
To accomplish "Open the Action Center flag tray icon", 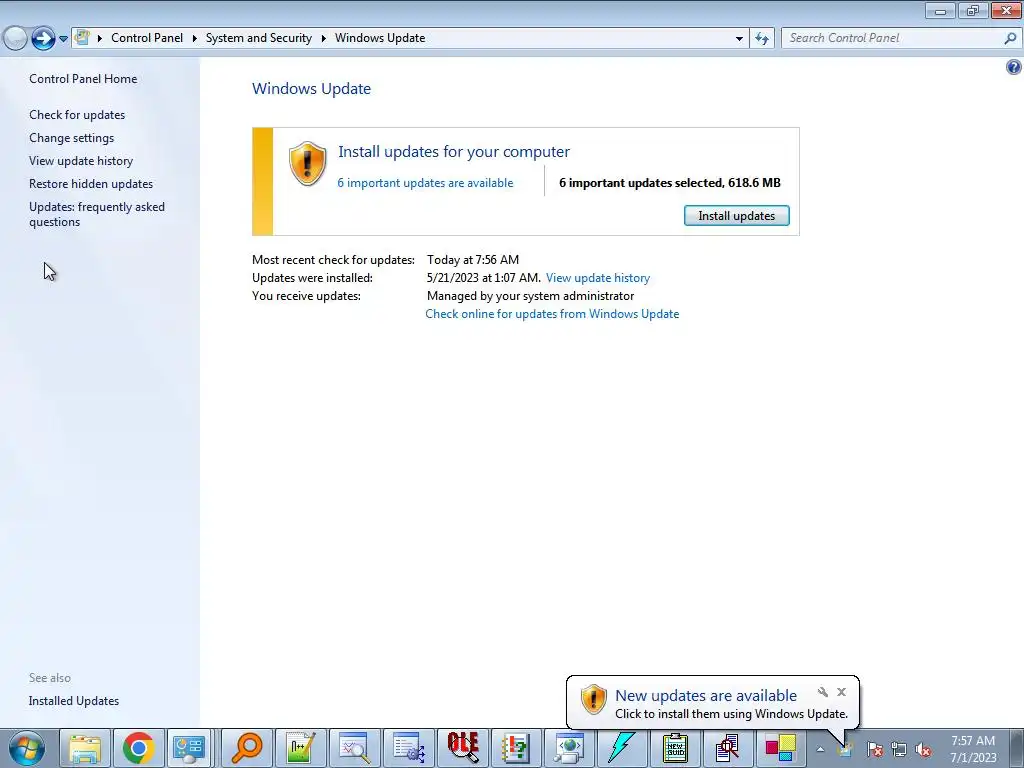I will [874, 750].
